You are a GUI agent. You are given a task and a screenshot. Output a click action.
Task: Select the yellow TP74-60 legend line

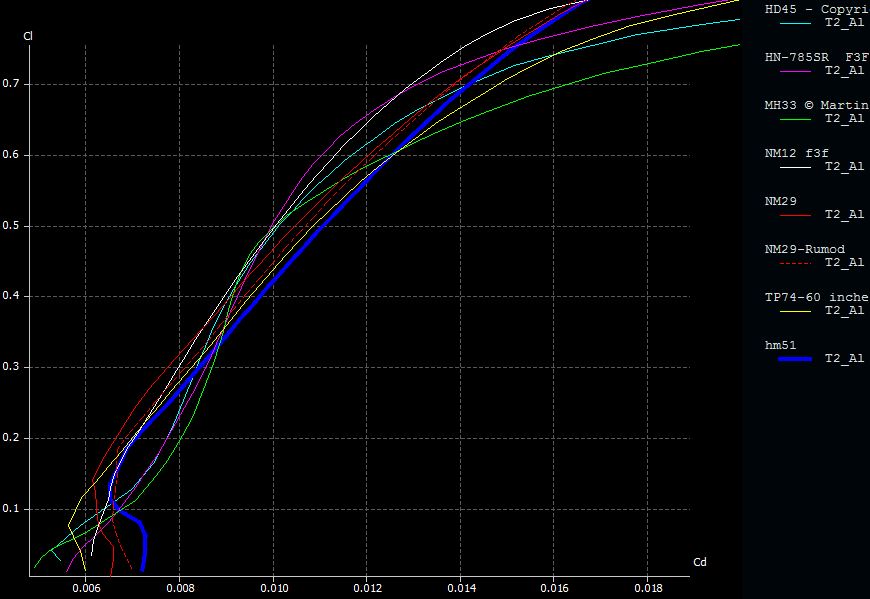click(794, 311)
